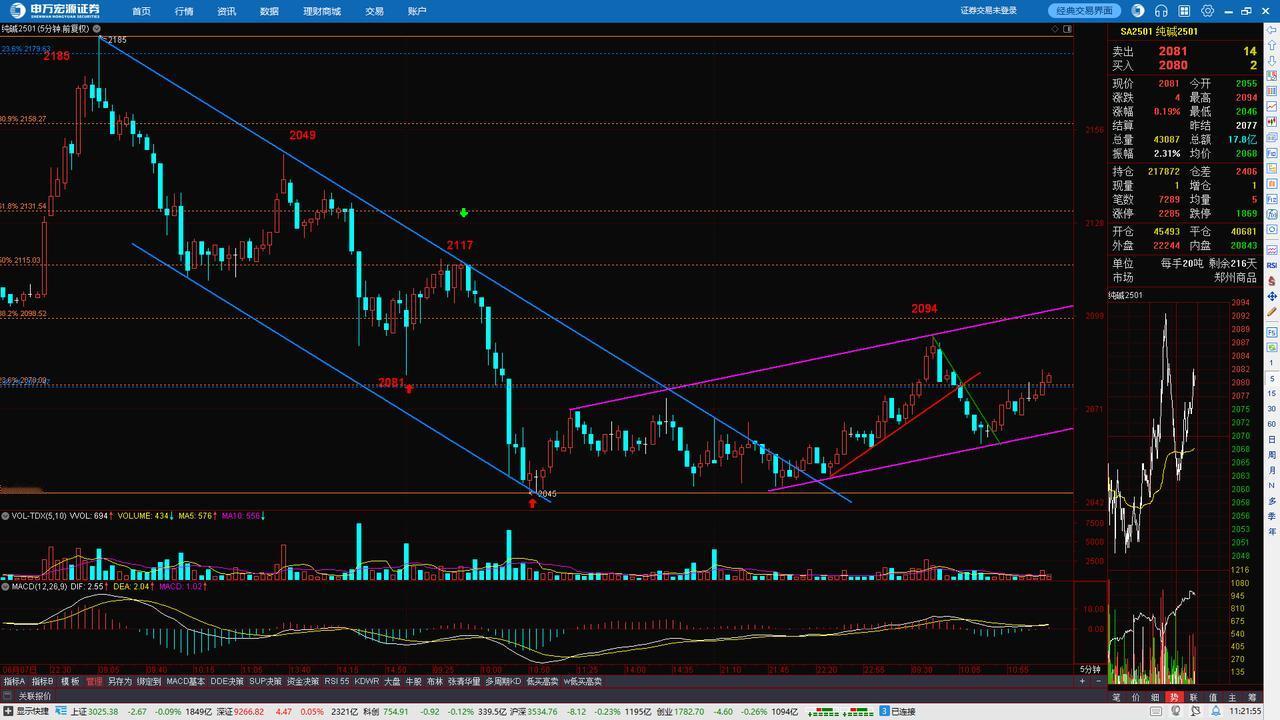
Task: Click the 模板 button
Action: click(x=70, y=681)
